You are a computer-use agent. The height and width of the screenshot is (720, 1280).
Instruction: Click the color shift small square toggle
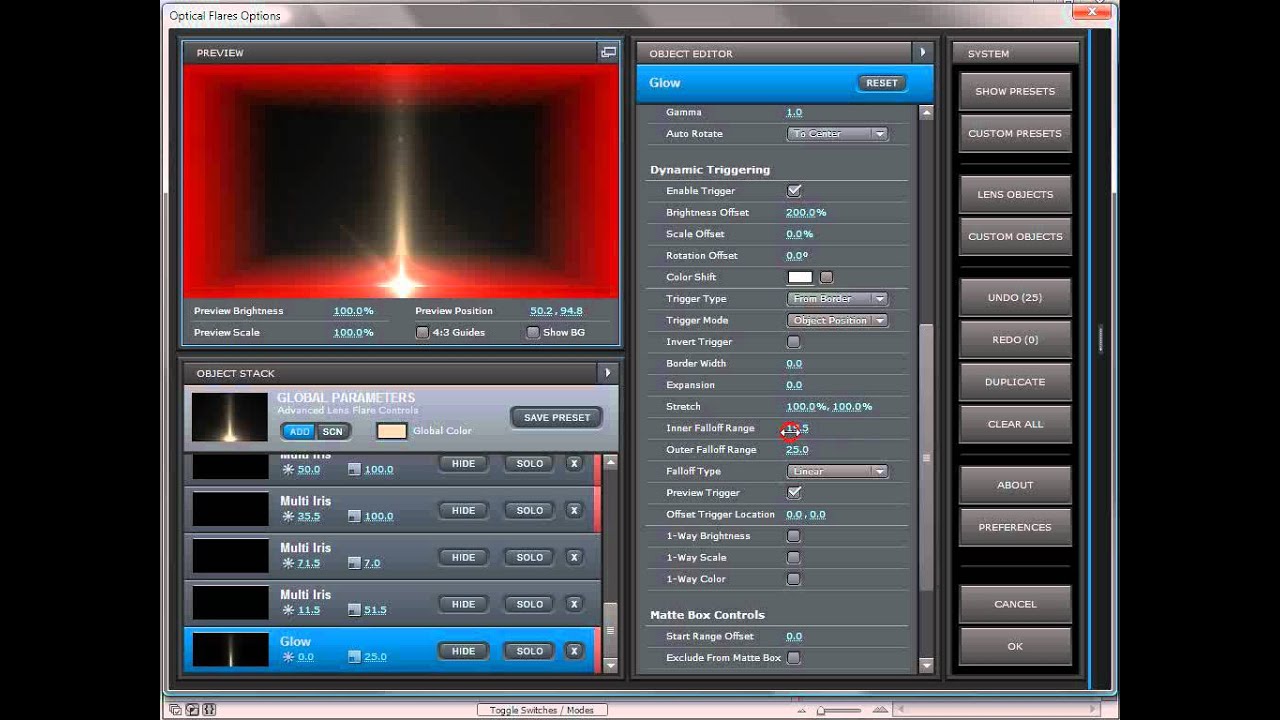click(826, 277)
